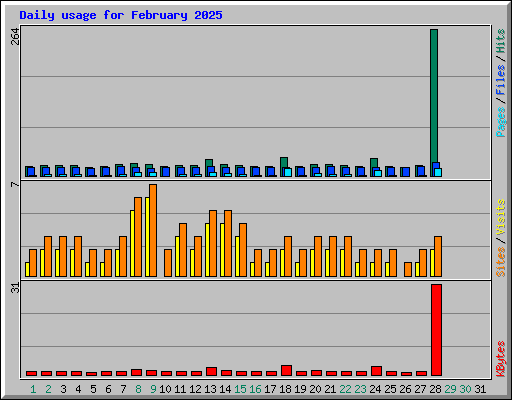Click the single orange bar for day 26

[x=408, y=269]
